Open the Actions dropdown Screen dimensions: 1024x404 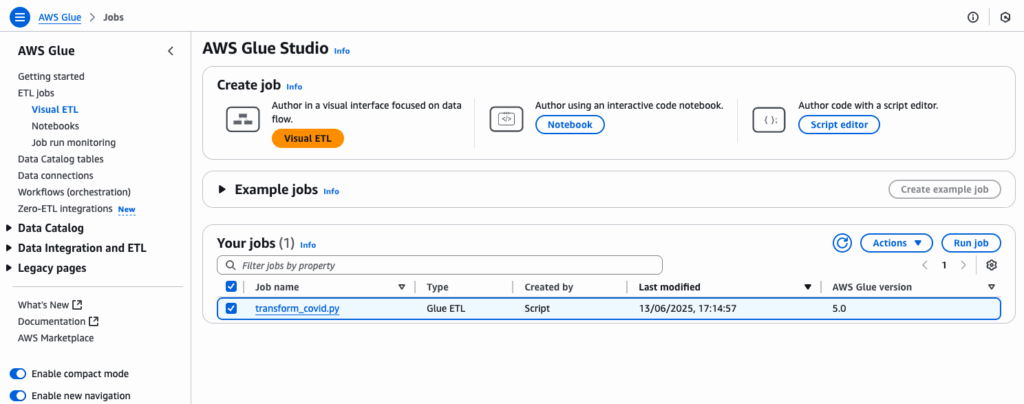[896, 243]
